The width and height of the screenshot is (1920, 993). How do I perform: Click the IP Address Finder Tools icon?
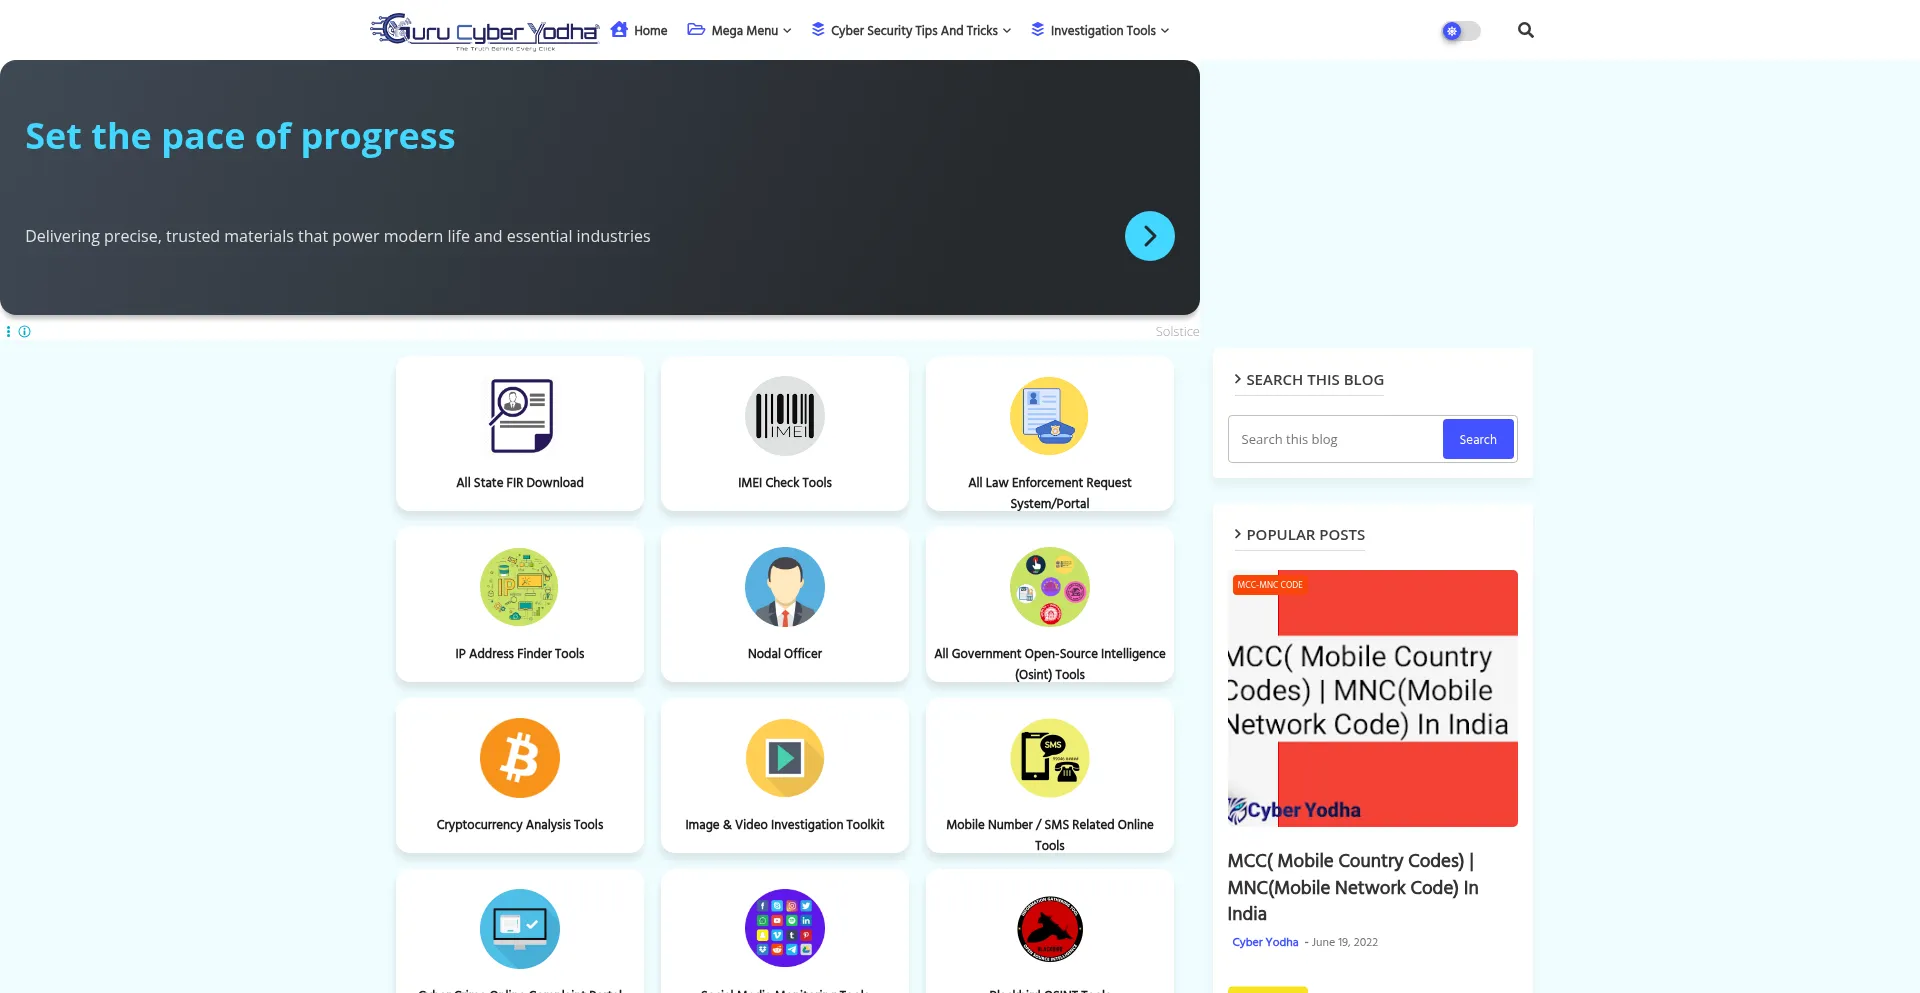pos(519,587)
